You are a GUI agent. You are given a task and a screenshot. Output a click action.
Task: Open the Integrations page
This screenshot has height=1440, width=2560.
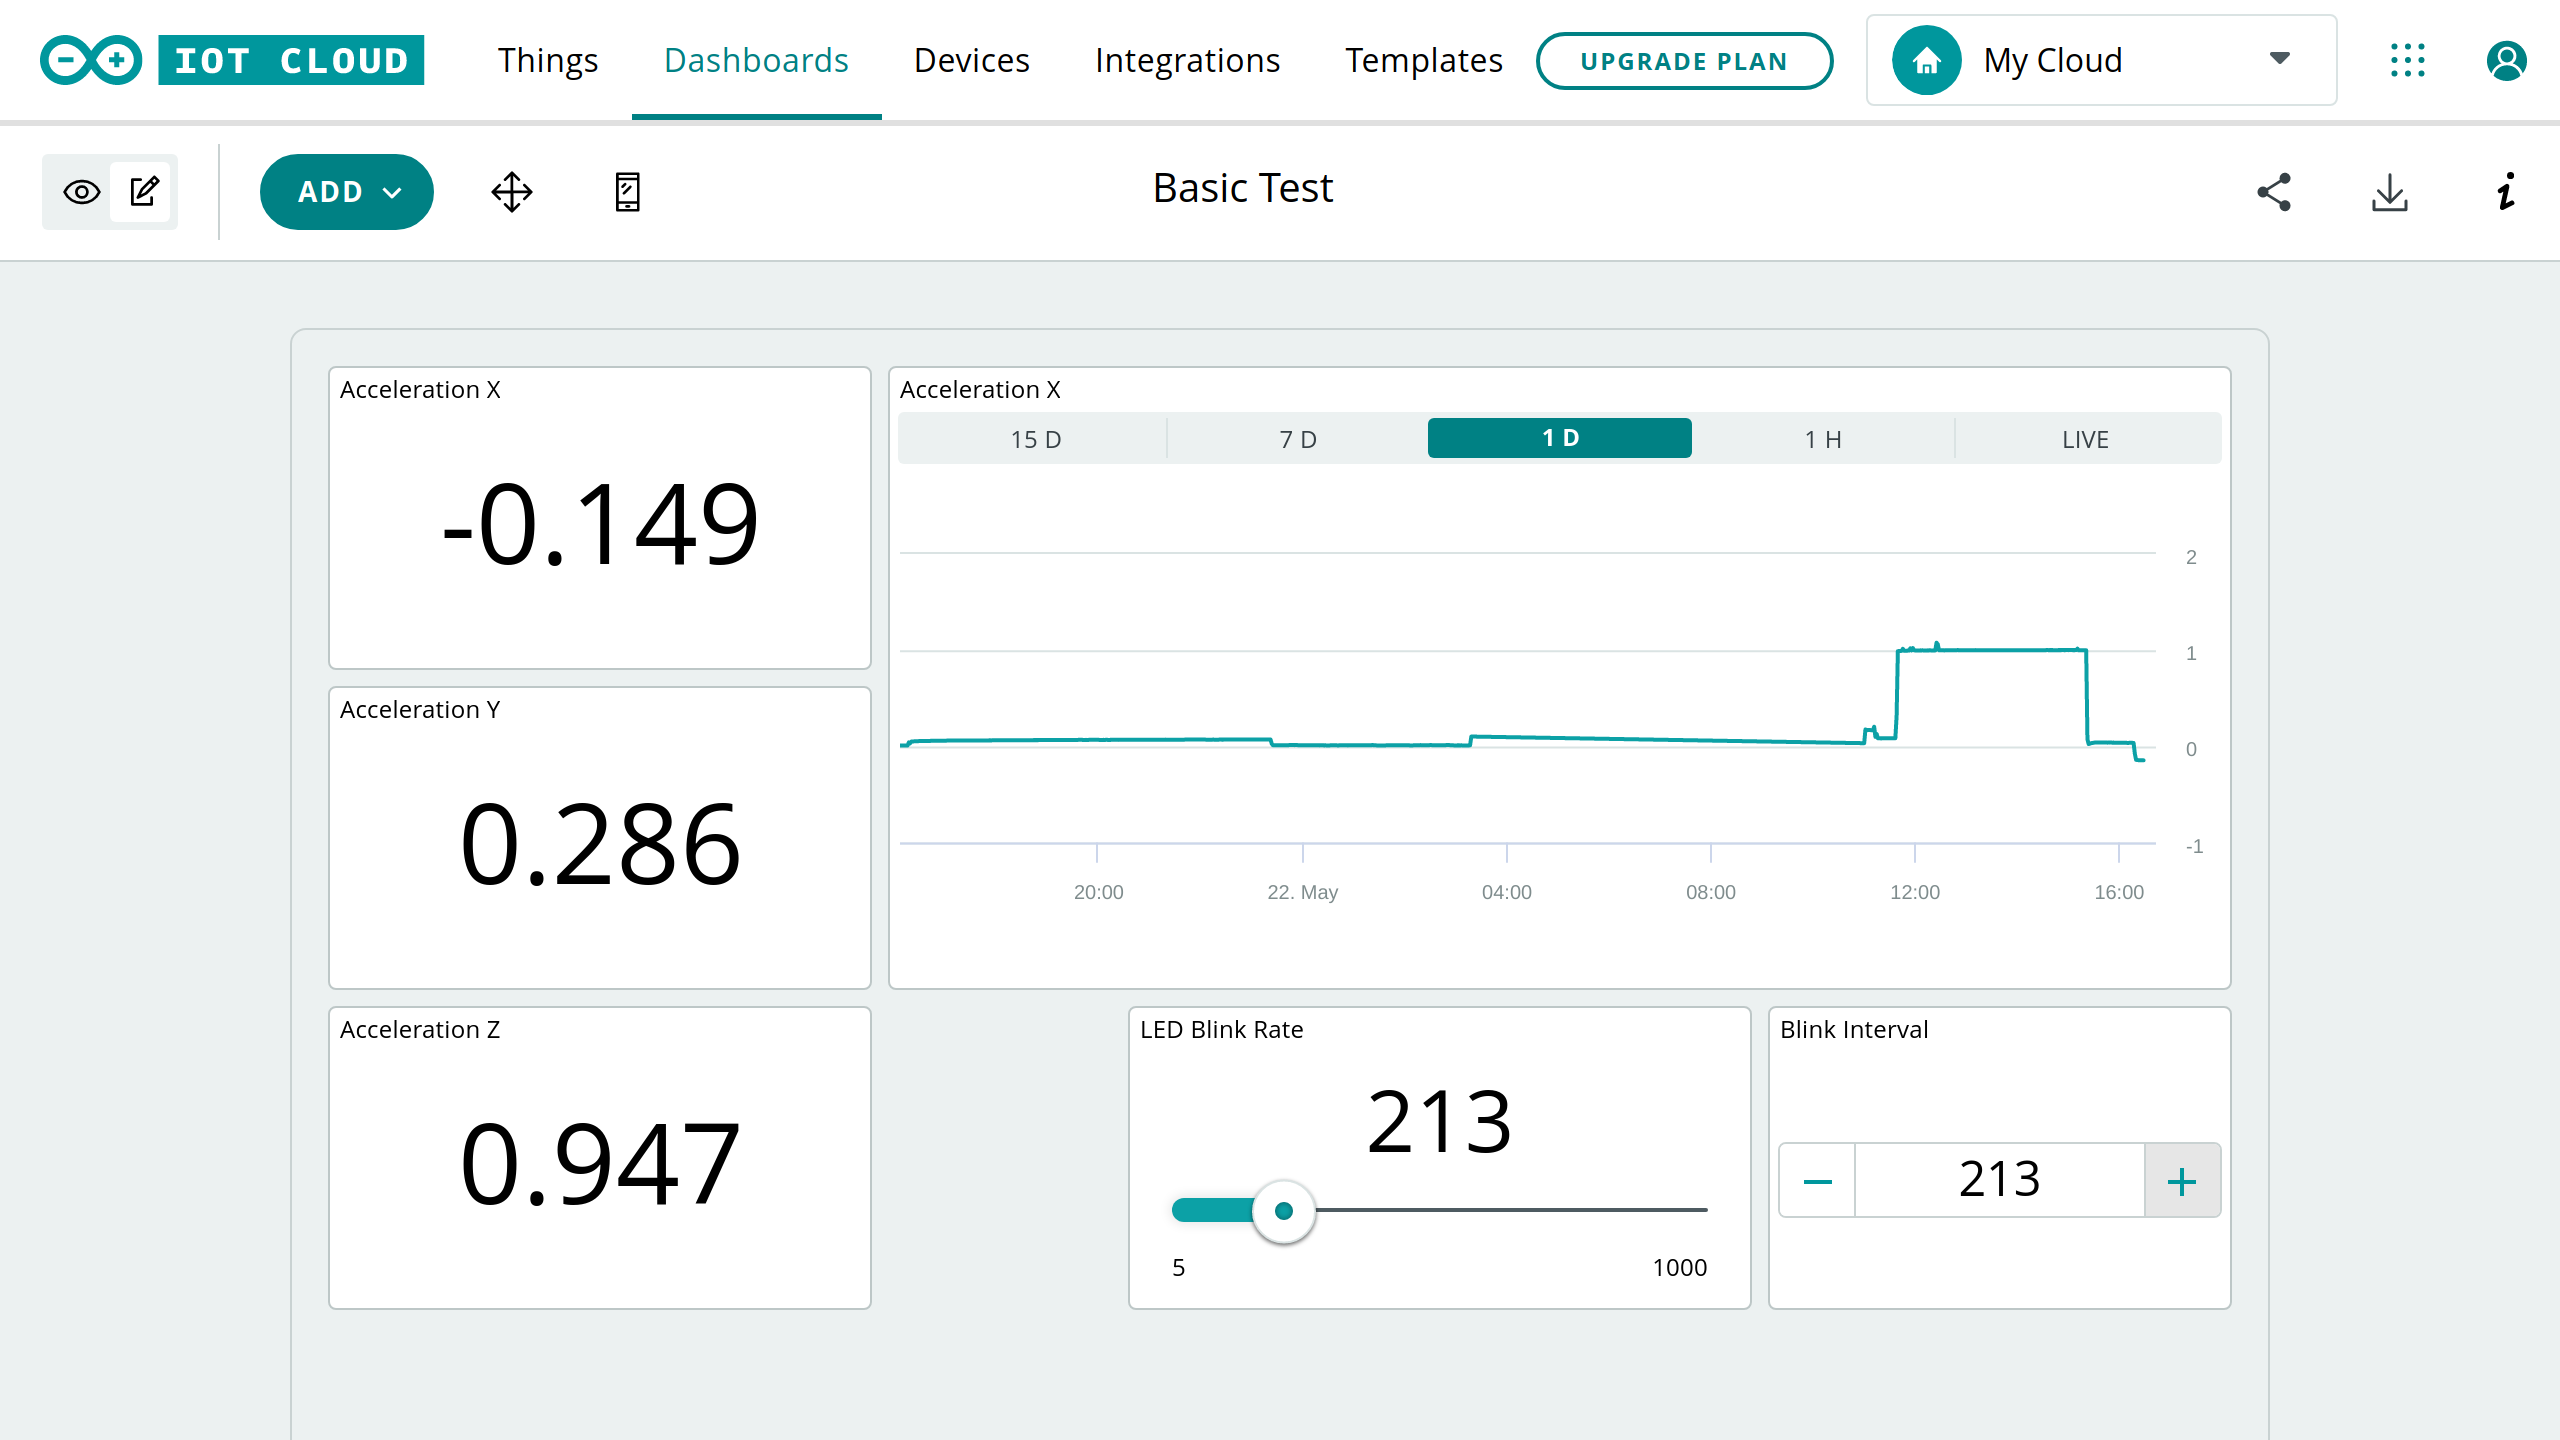(x=1187, y=60)
